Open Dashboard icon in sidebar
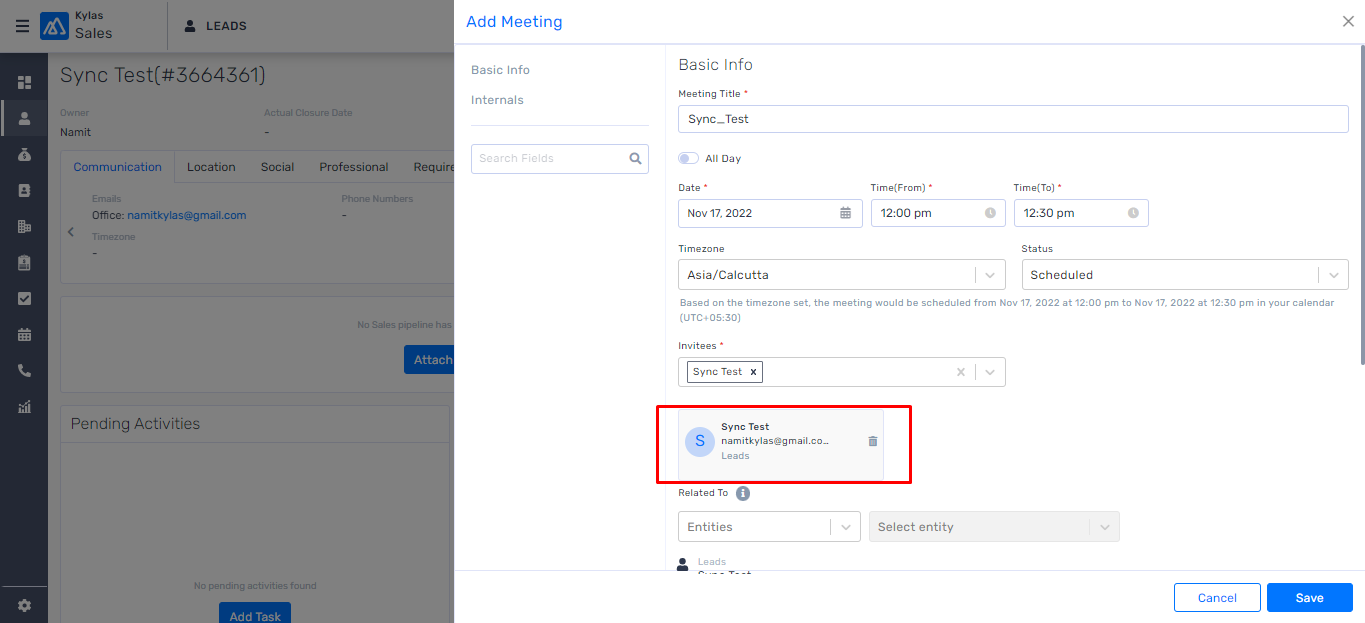The width and height of the screenshot is (1365, 623). (24, 82)
